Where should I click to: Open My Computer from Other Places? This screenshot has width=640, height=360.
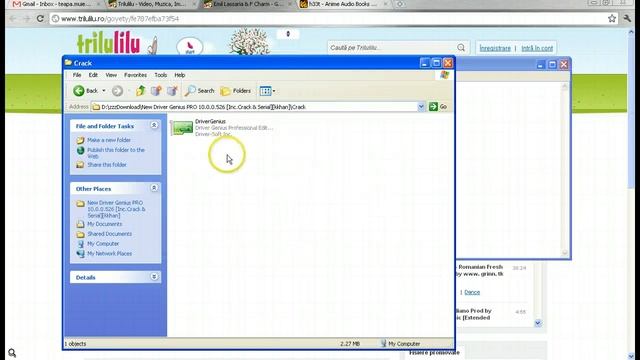click(x=103, y=244)
